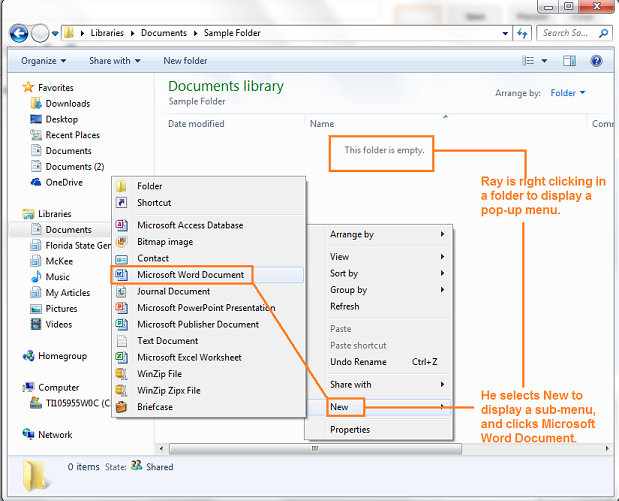Toggle the preview pane icon
This screenshot has height=501, width=619.
click(569, 61)
